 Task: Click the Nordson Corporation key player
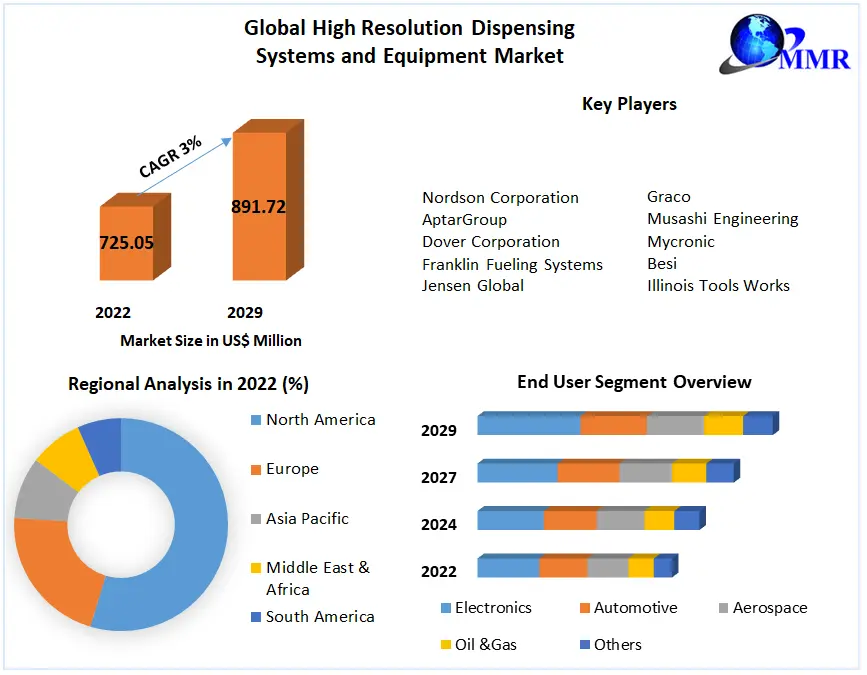(500, 198)
